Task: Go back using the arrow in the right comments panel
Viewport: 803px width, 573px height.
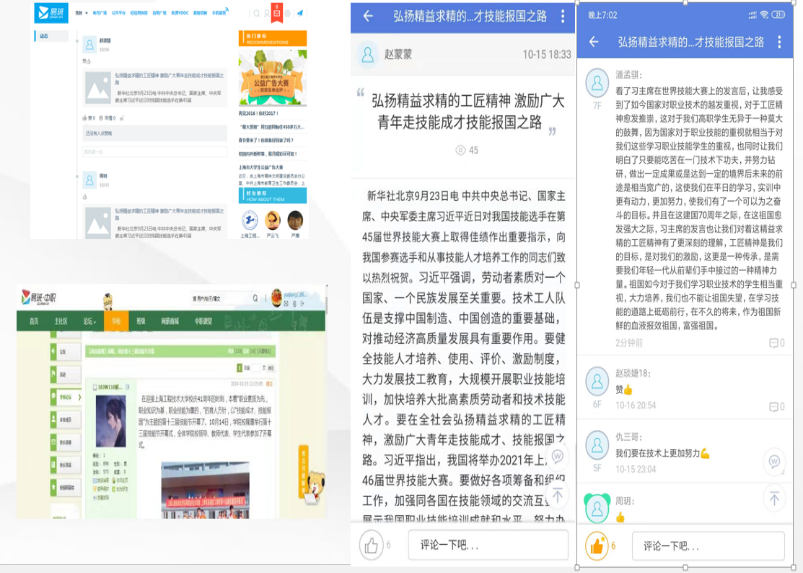Action: point(594,42)
